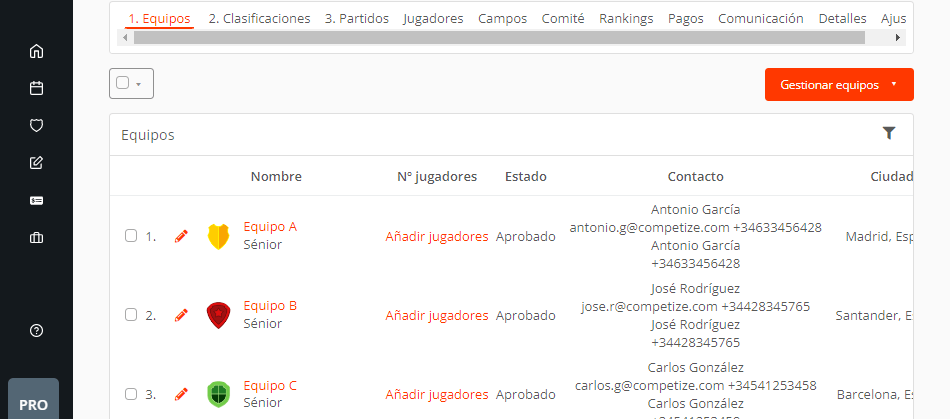Click the briefcase icon in sidebar
The height and width of the screenshot is (419, 950).
pyautogui.click(x=36, y=238)
